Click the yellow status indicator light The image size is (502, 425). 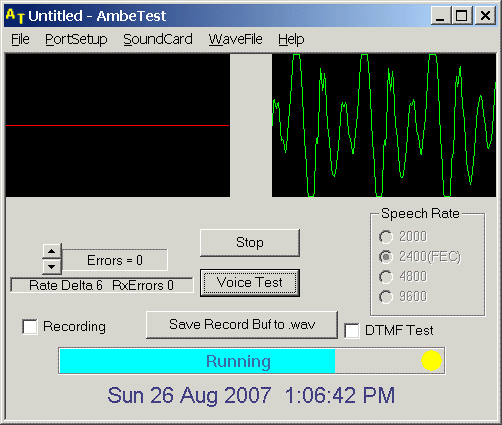click(x=431, y=360)
